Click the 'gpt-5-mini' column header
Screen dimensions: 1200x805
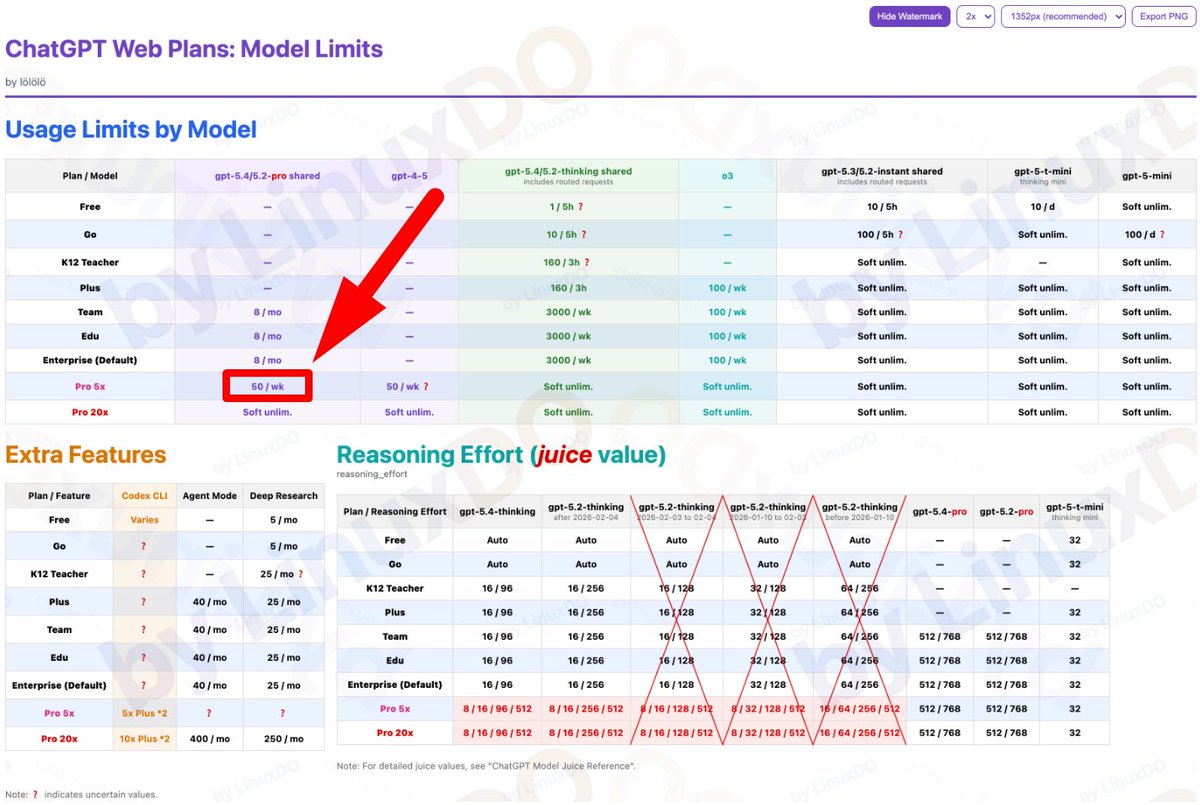pos(1146,175)
